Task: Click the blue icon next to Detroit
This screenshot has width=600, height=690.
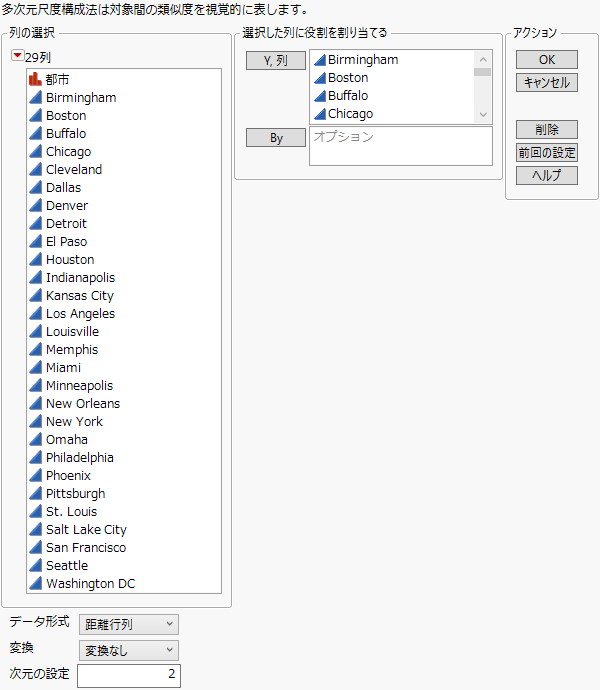Action: coord(35,224)
